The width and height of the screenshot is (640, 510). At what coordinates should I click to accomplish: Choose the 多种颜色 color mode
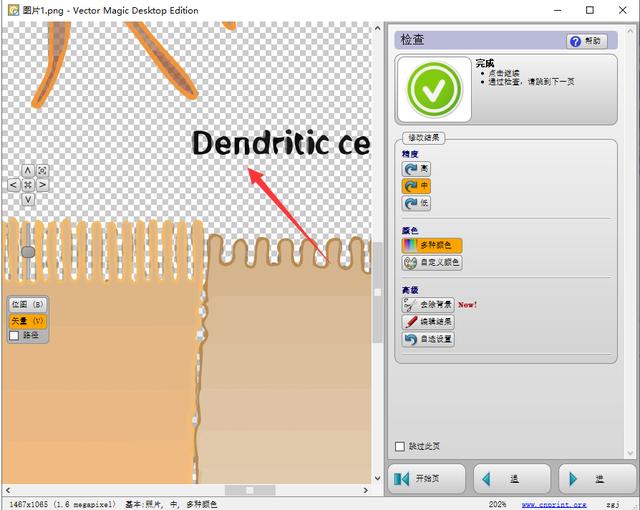point(432,246)
